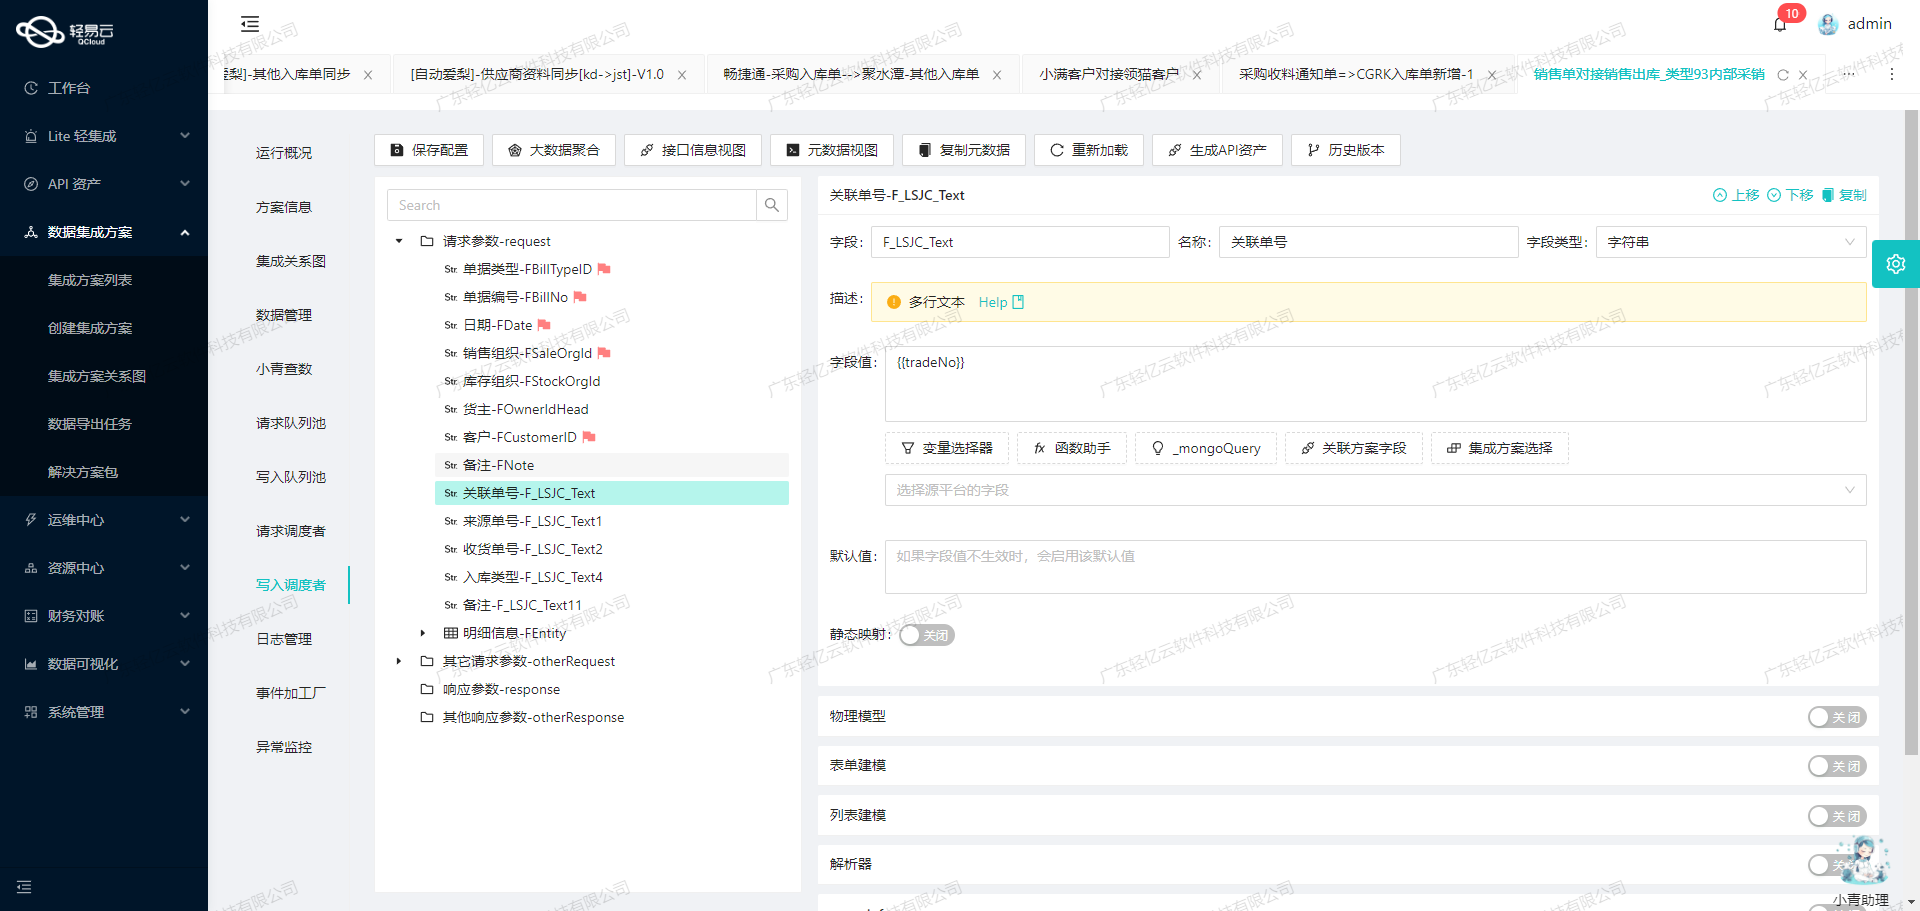
Task: Click 关联方案字段 button
Action: click(x=1353, y=448)
